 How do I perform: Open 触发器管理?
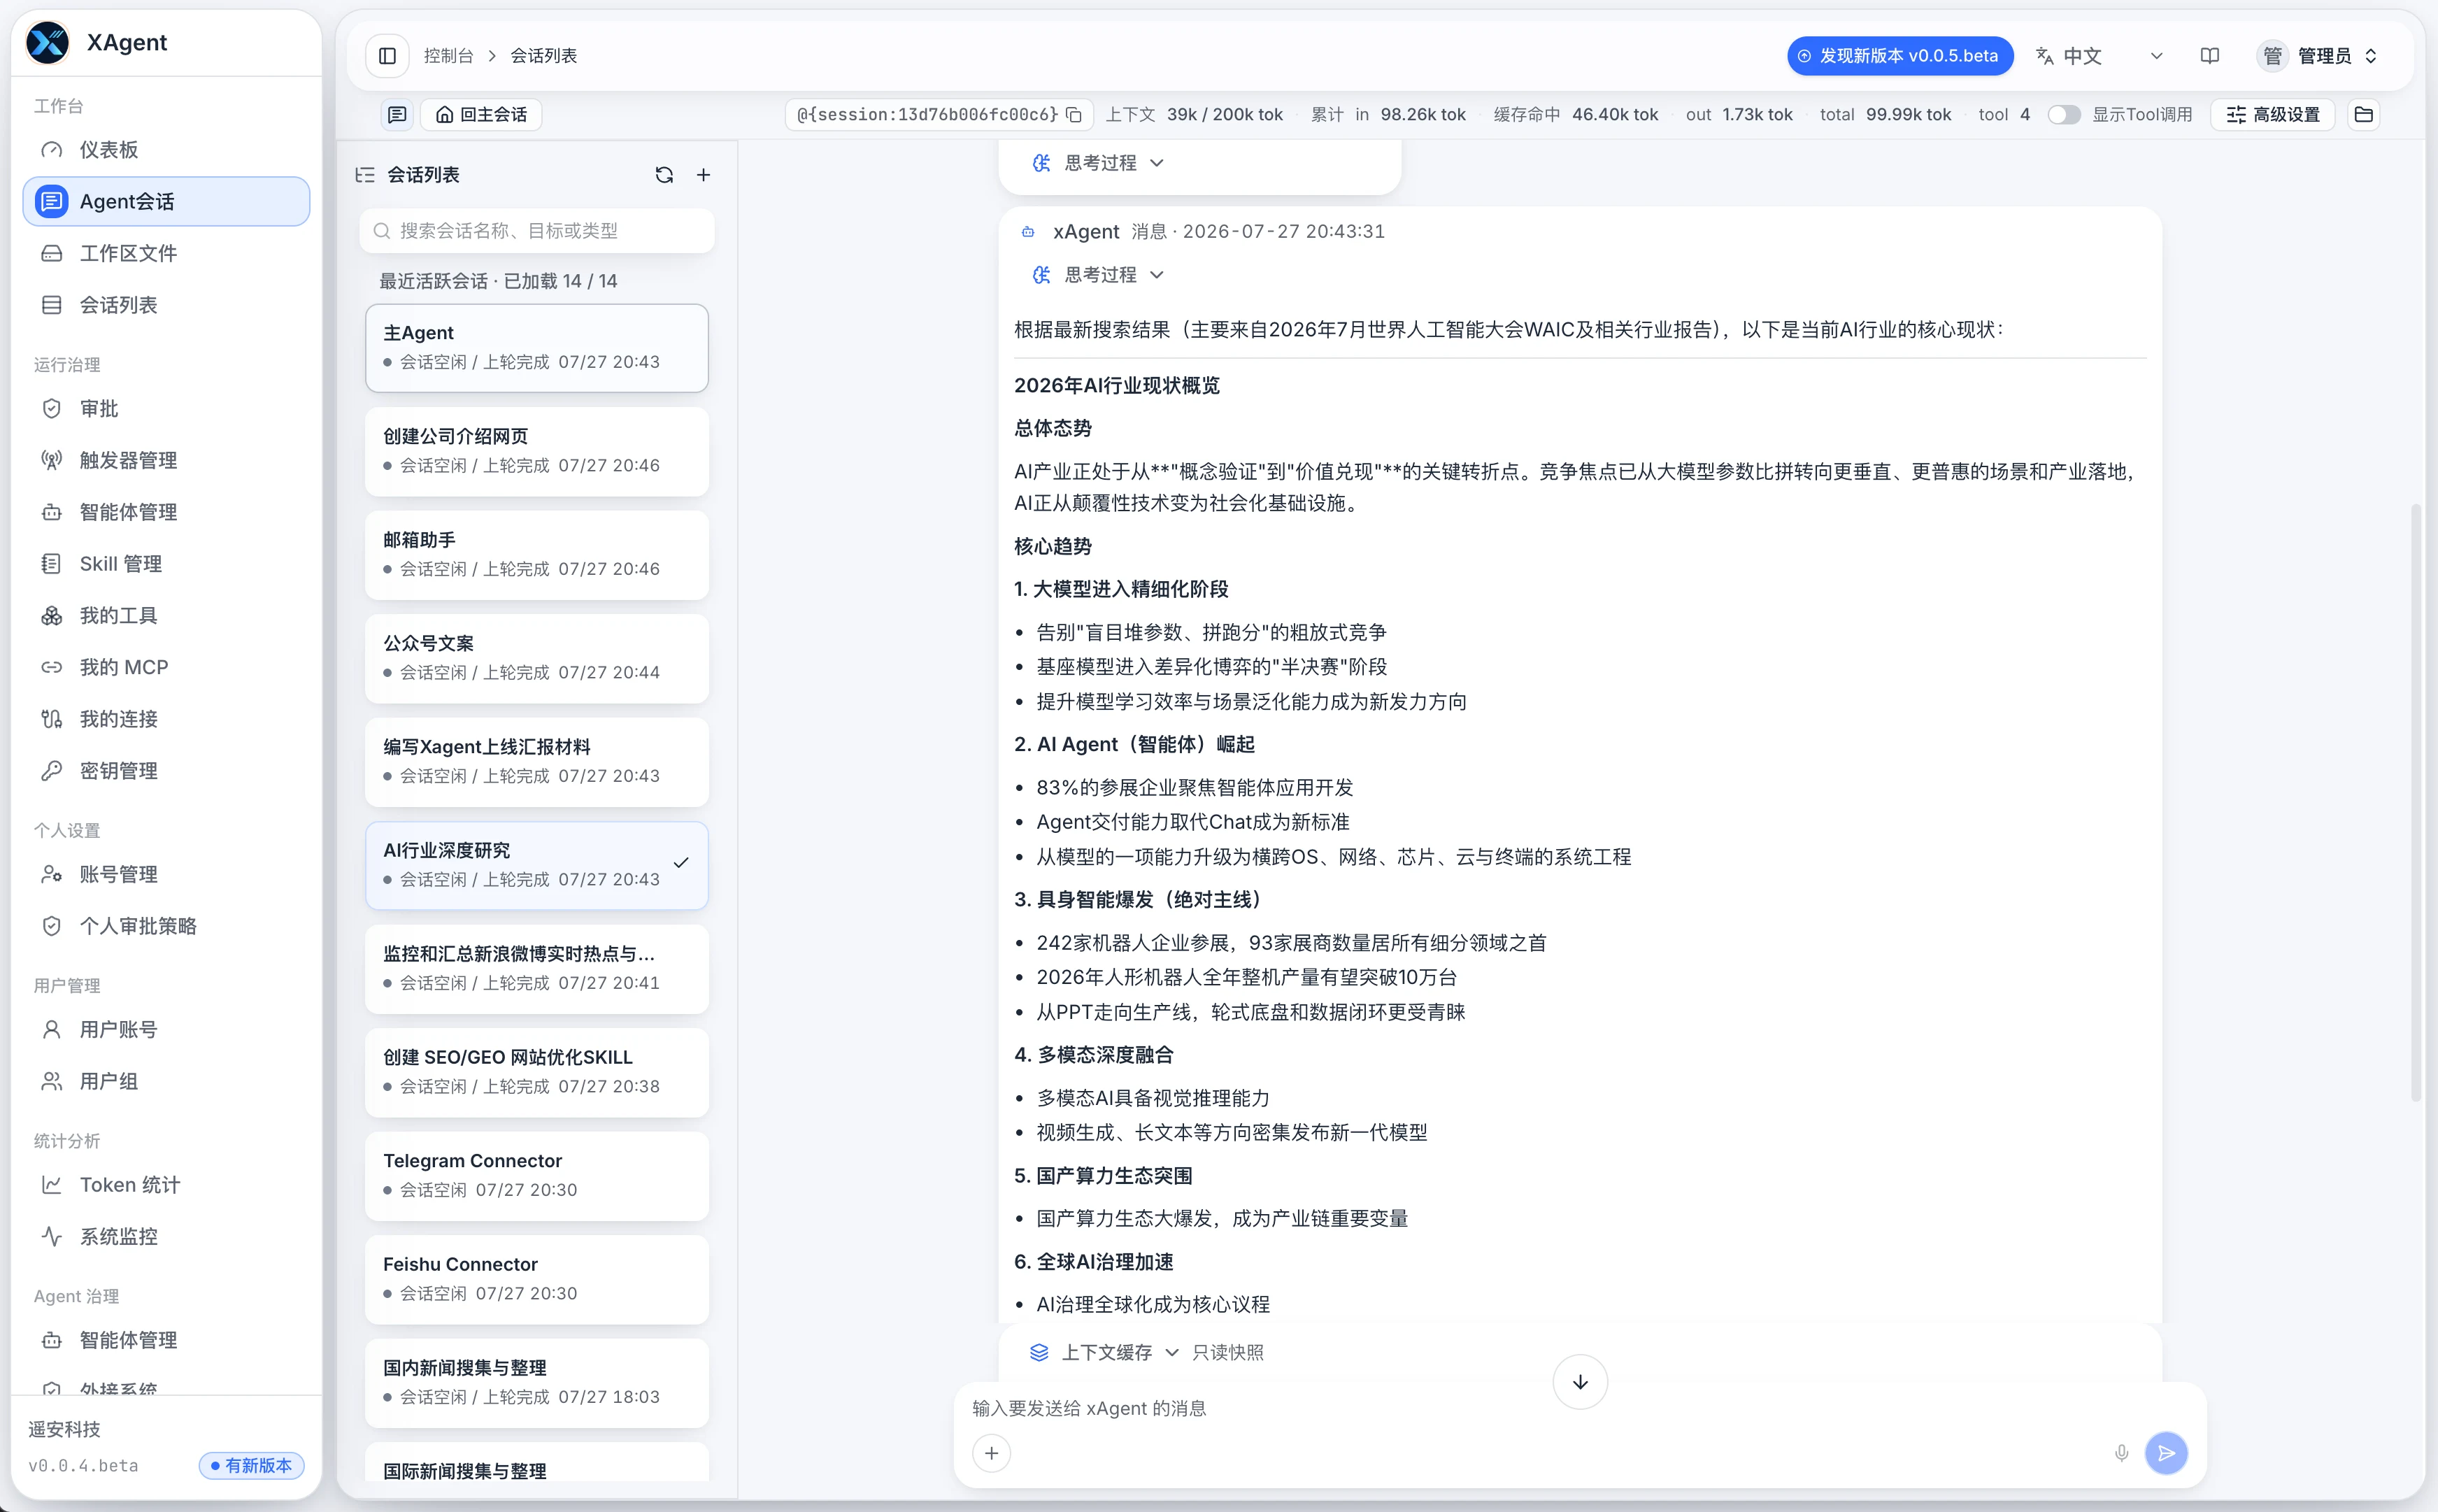[x=166, y=460]
